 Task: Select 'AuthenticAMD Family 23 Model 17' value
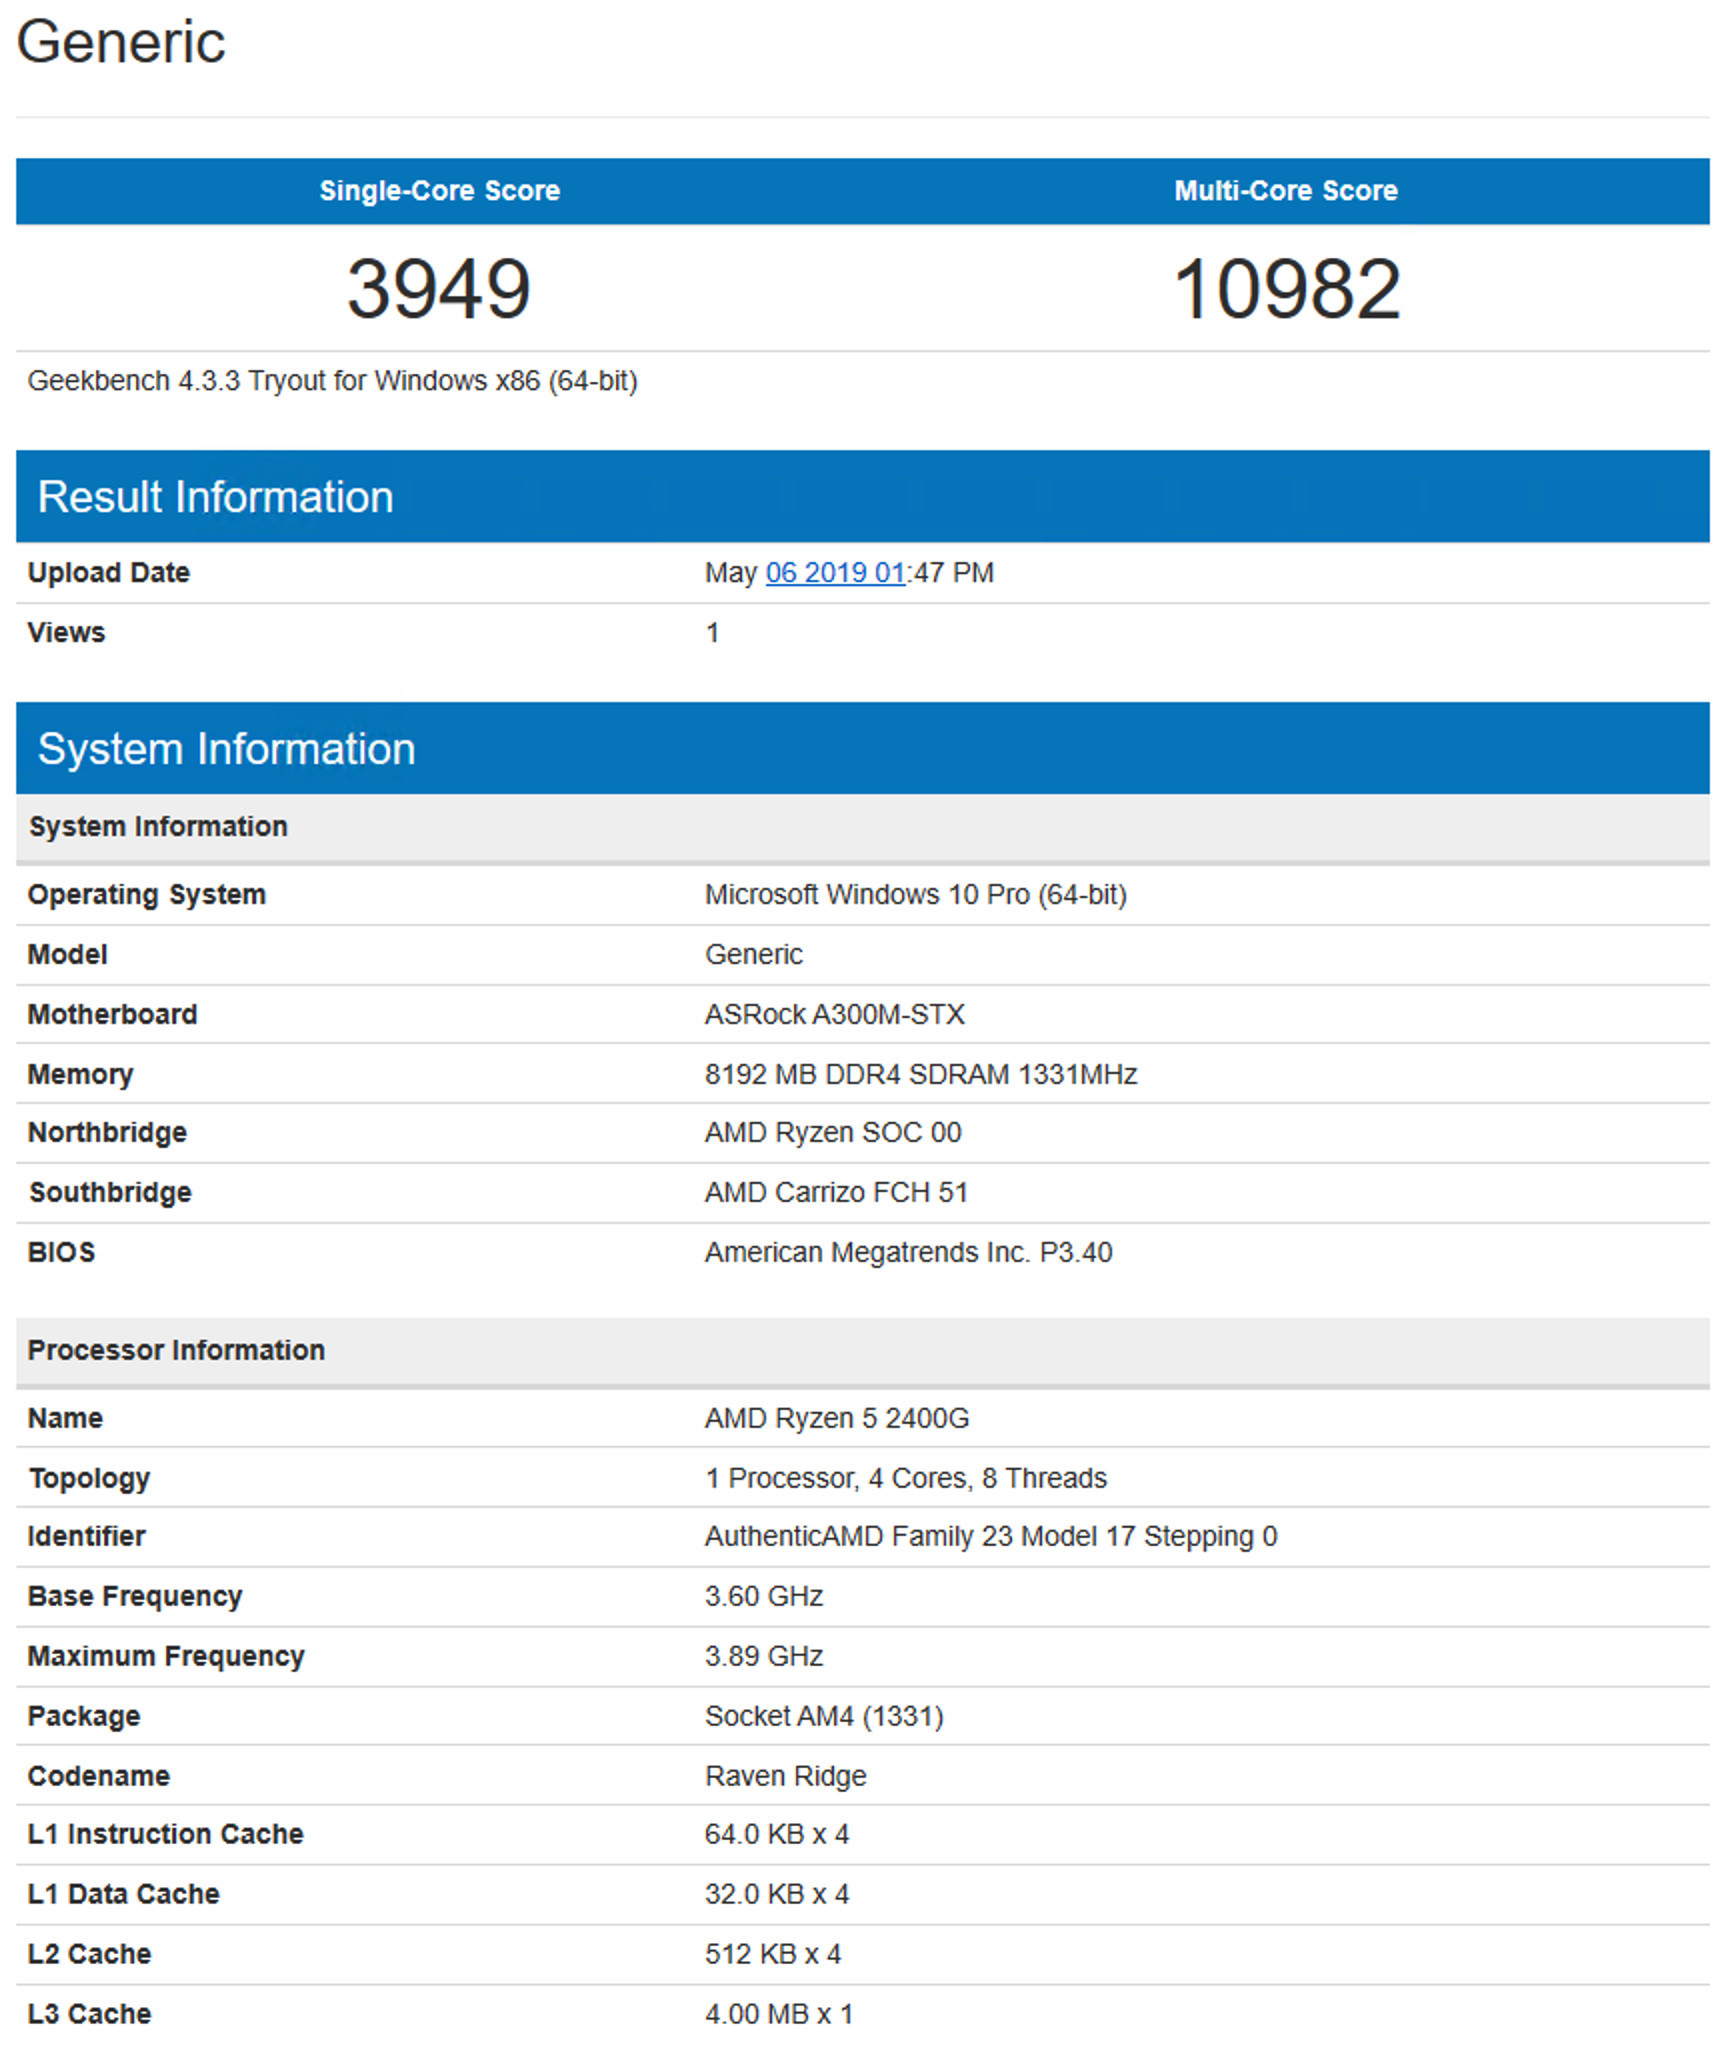click(991, 1537)
